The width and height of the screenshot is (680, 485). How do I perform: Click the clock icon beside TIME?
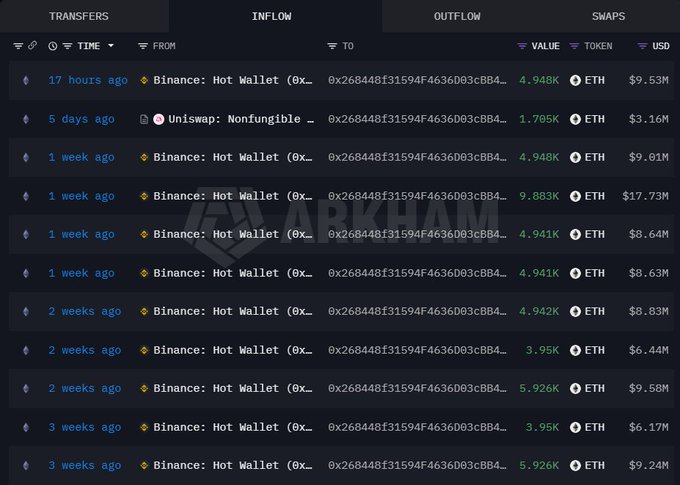(52, 46)
